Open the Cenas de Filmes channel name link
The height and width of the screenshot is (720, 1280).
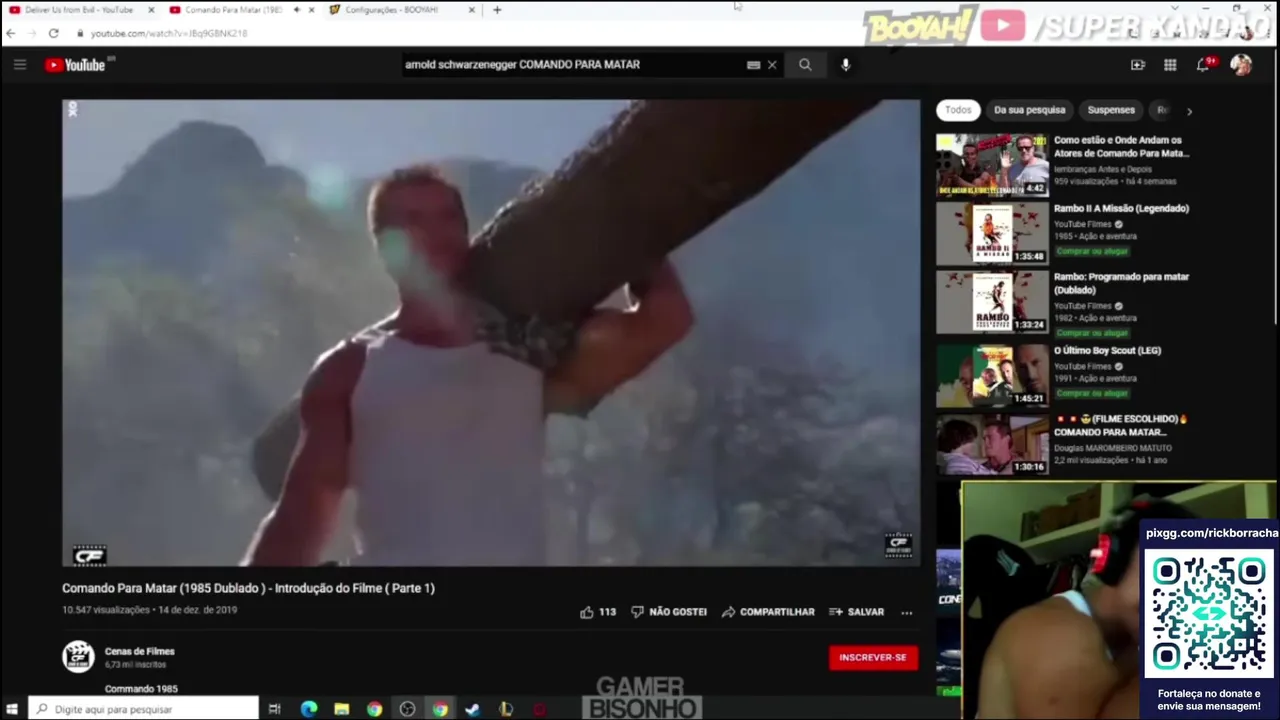[x=139, y=651]
